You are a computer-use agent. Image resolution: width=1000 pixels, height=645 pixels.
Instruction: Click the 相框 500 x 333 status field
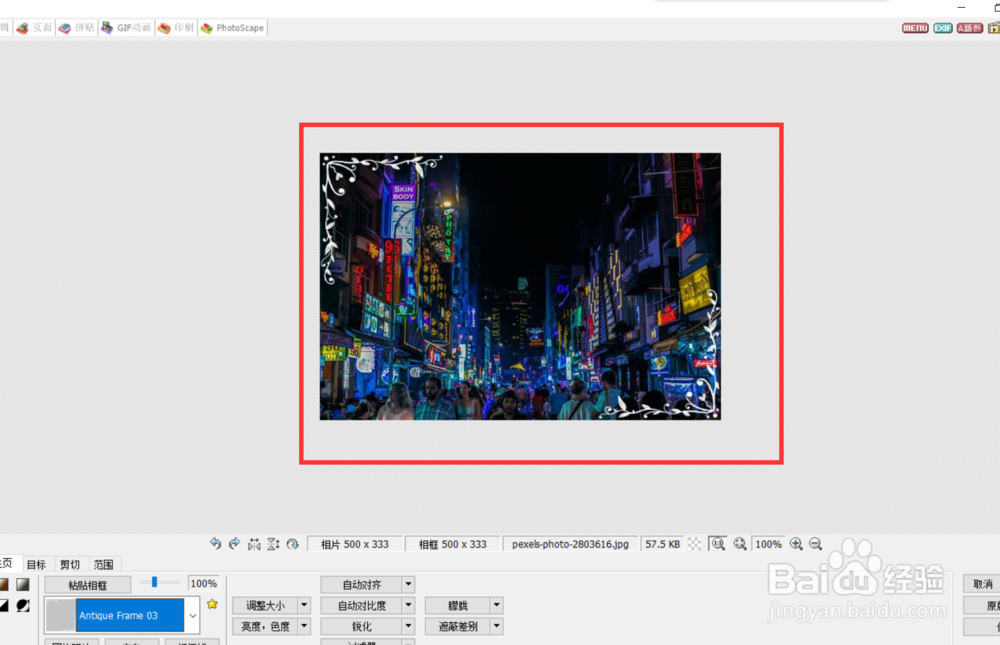pos(453,544)
